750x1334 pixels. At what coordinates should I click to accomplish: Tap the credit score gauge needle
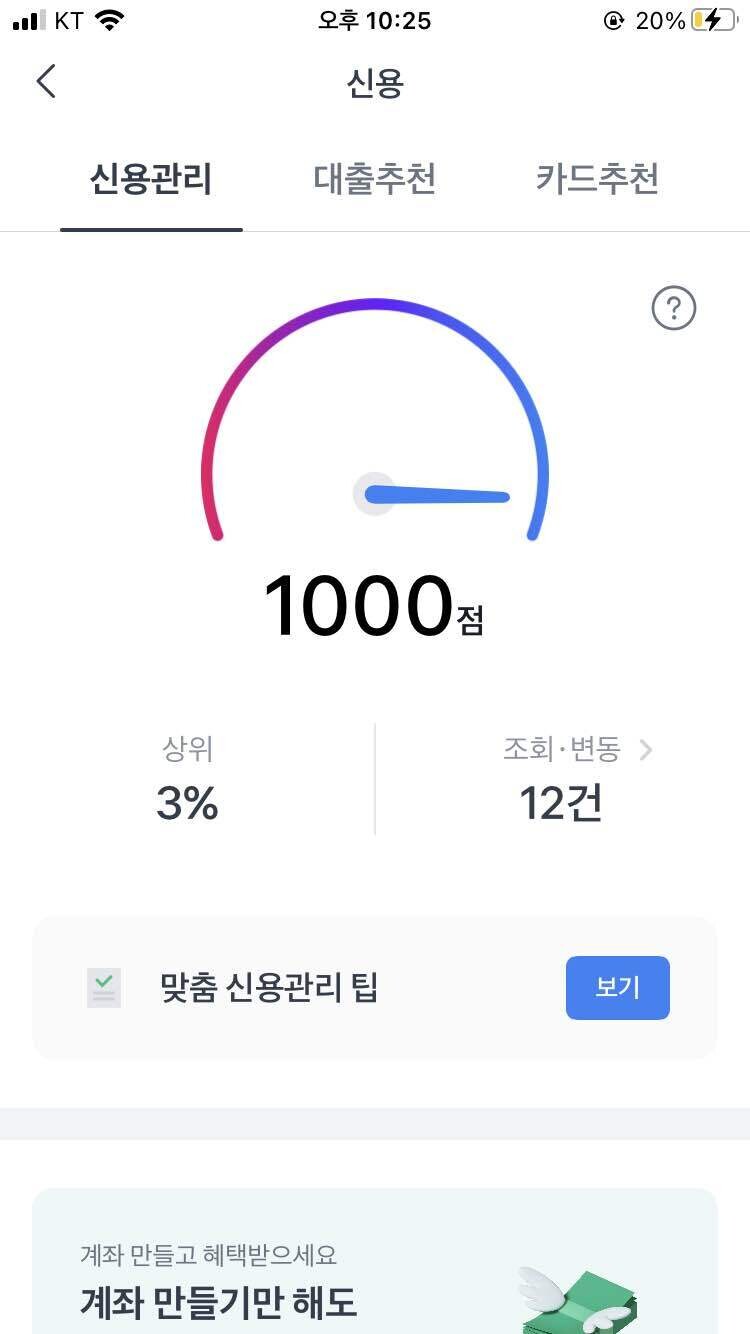[x=438, y=494]
